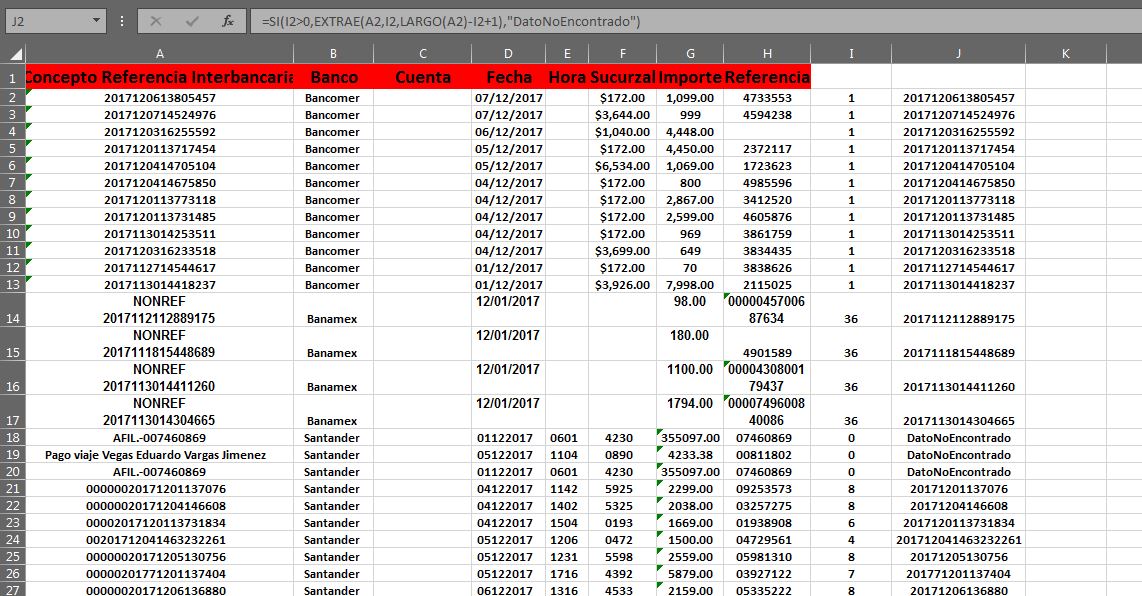Select column F header

[623, 53]
